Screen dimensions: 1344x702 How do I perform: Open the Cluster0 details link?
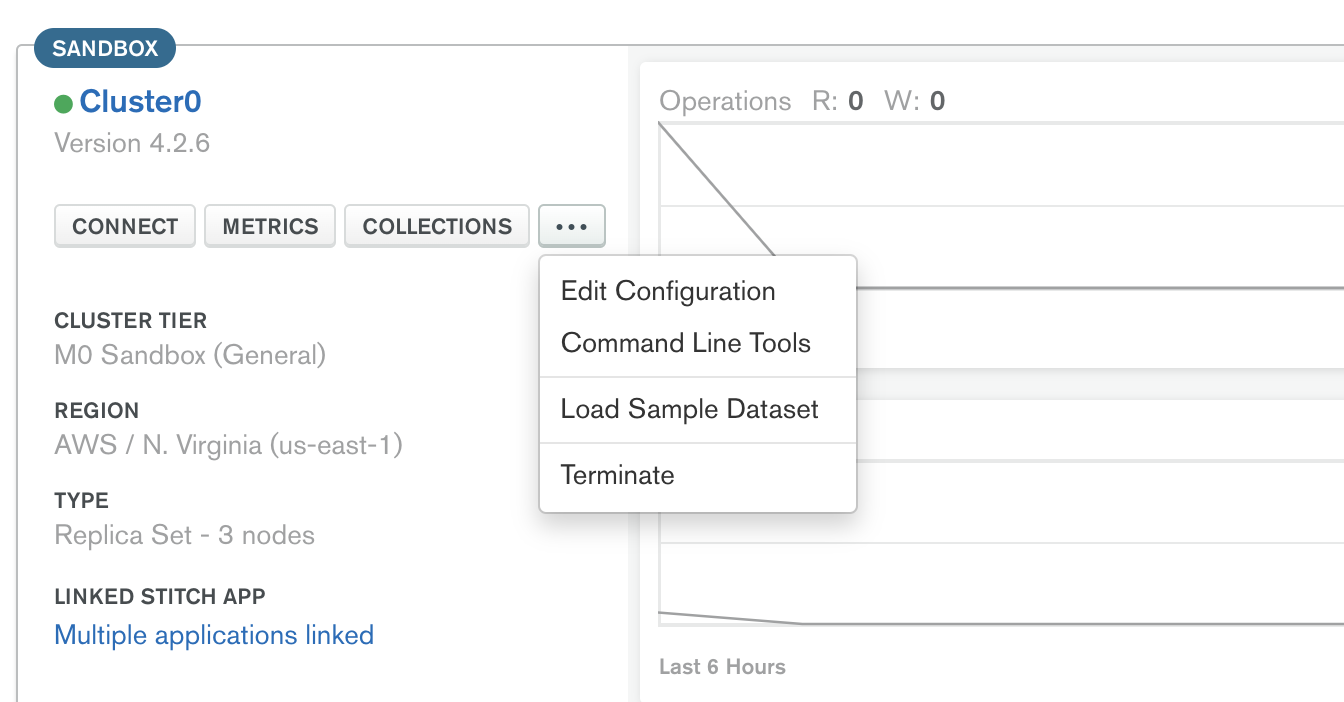[x=139, y=101]
